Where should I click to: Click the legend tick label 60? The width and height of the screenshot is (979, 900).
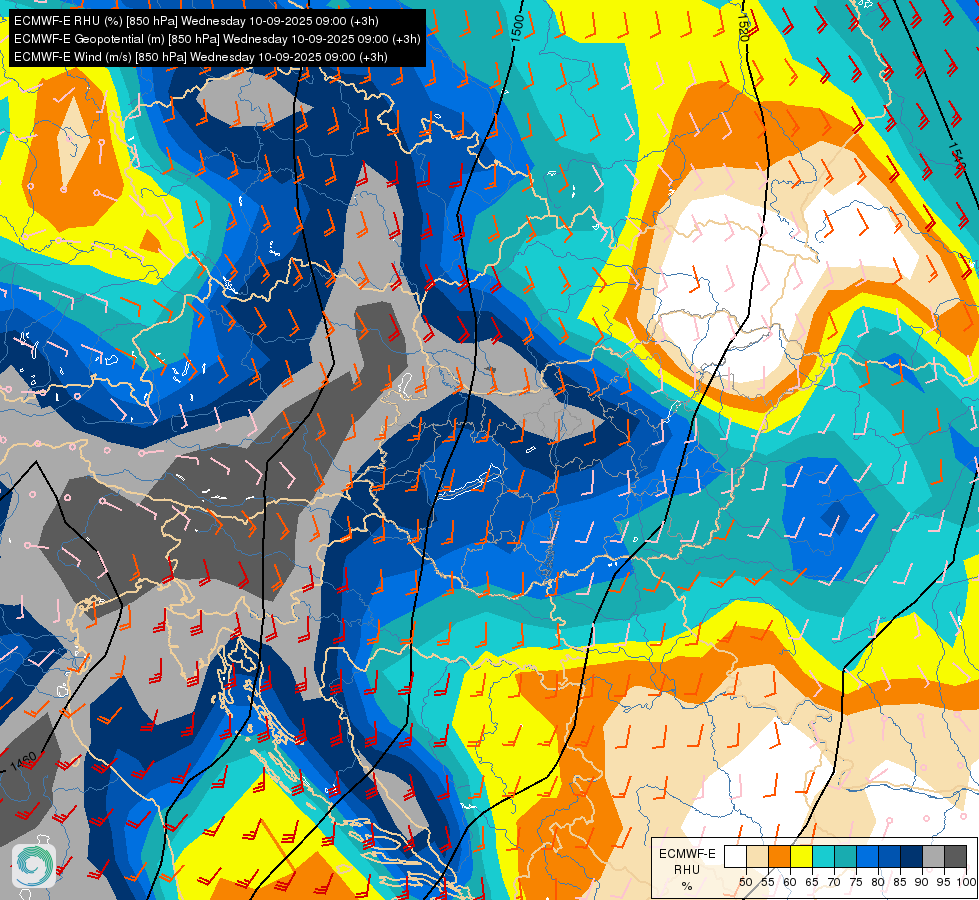(x=790, y=882)
